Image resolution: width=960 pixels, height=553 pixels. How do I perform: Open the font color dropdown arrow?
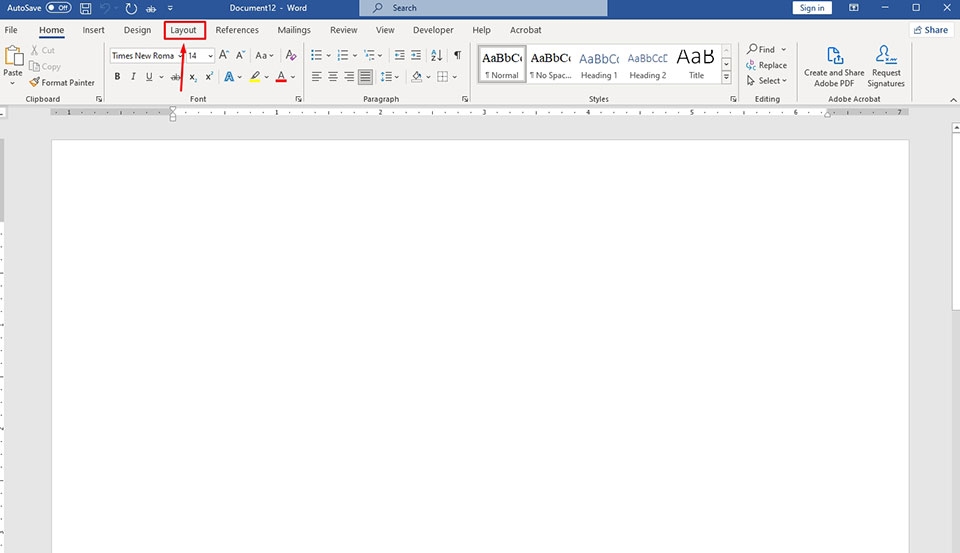click(x=293, y=77)
